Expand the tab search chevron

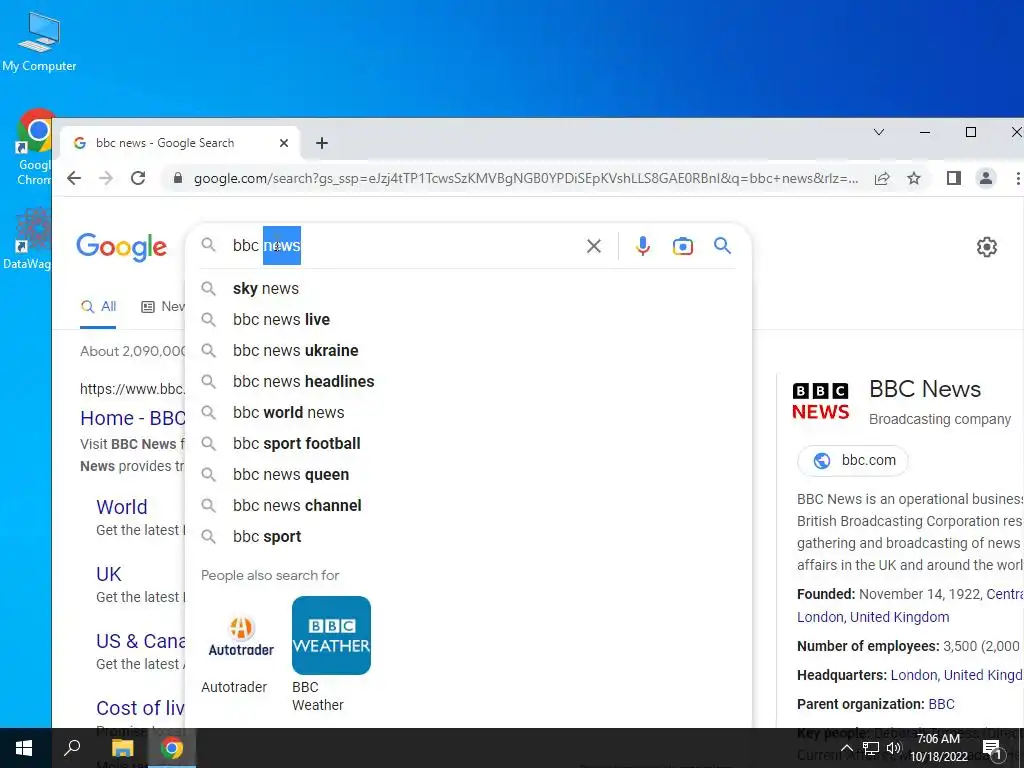click(879, 133)
